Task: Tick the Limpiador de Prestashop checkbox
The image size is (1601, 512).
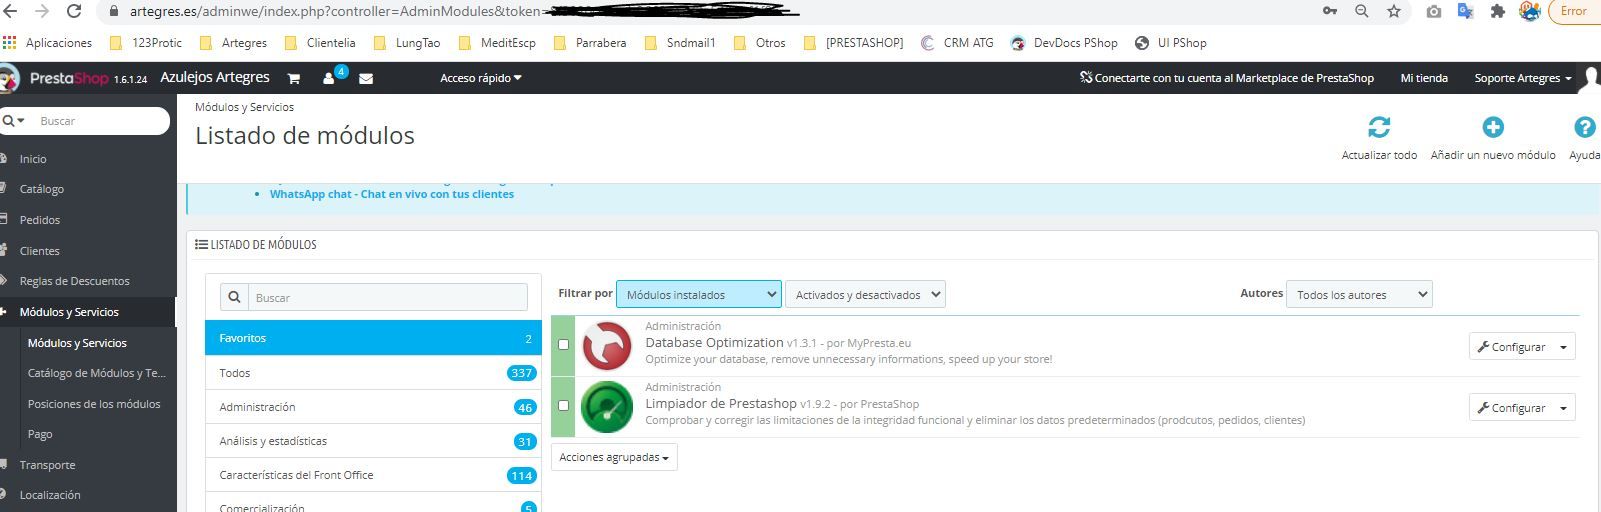Action: [x=563, y=406]
